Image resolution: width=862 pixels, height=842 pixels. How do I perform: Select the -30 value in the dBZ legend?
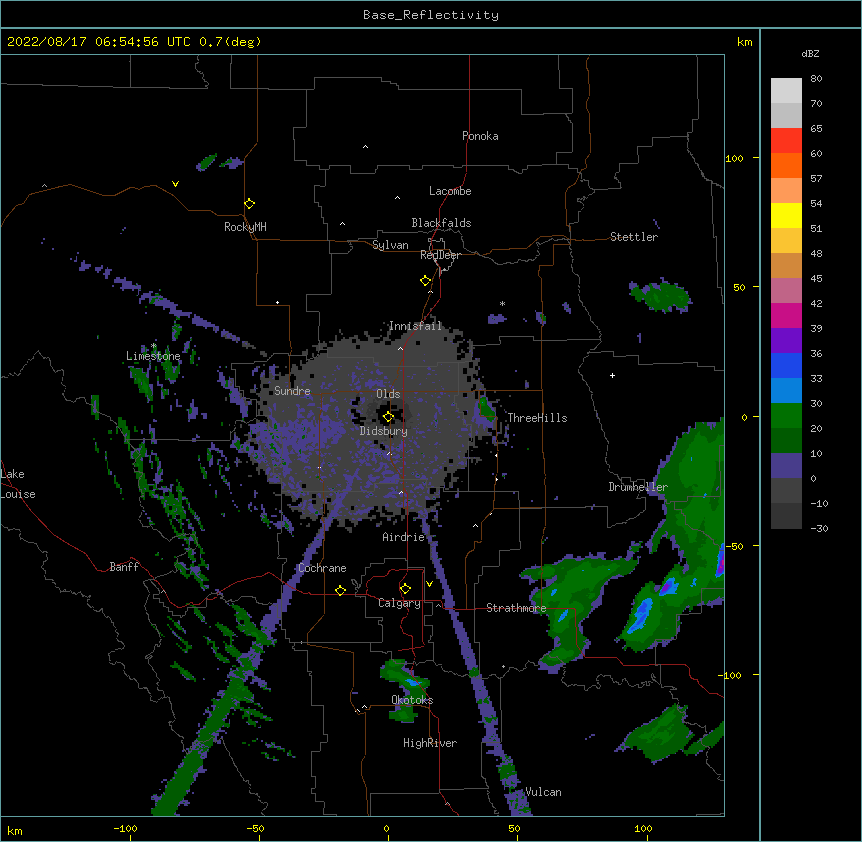click(819, 529)
